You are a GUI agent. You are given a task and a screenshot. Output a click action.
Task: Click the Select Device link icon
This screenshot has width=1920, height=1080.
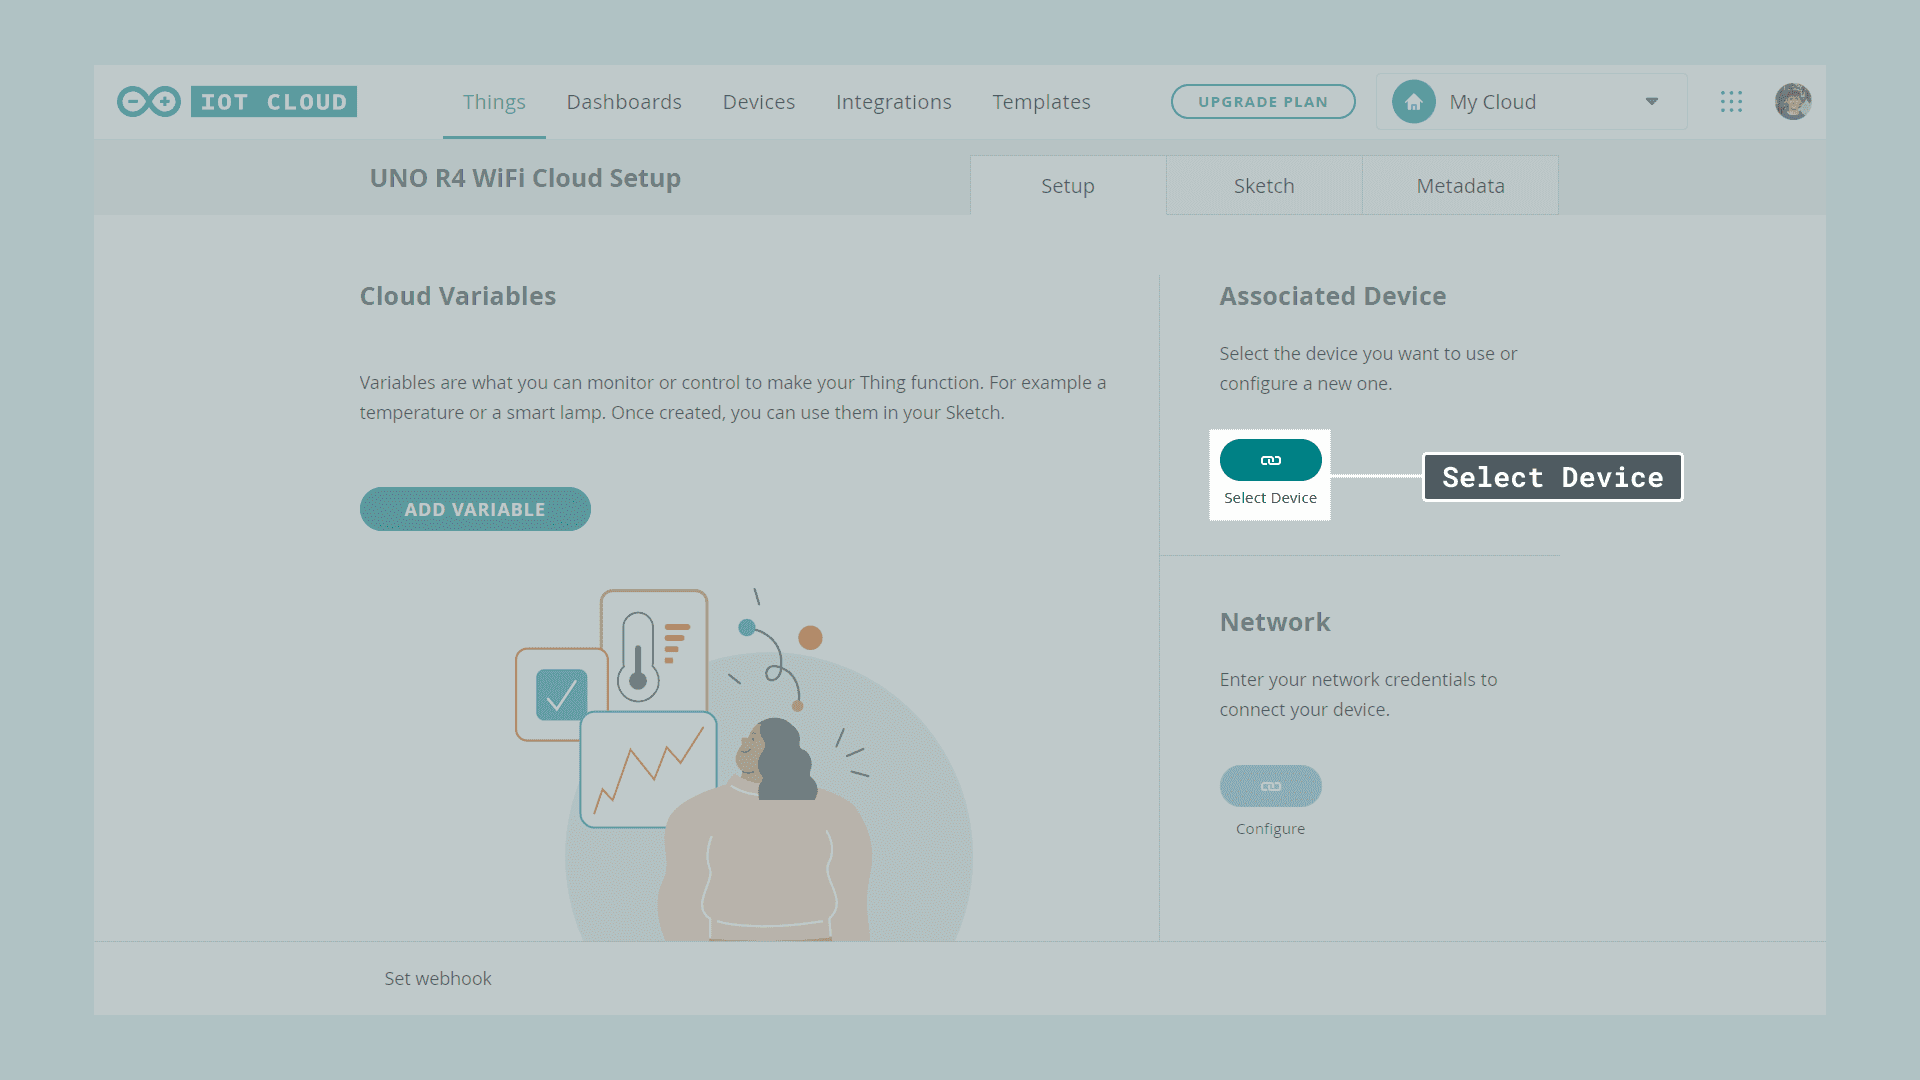(x=1270, y=460)
